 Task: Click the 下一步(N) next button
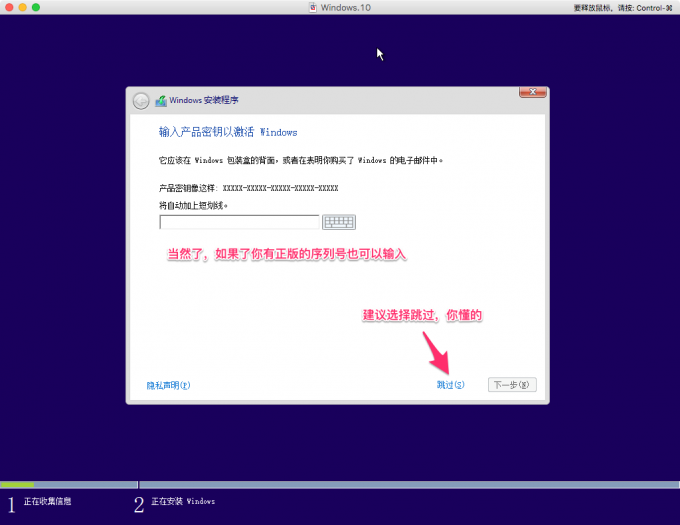(x=512, y=385)
